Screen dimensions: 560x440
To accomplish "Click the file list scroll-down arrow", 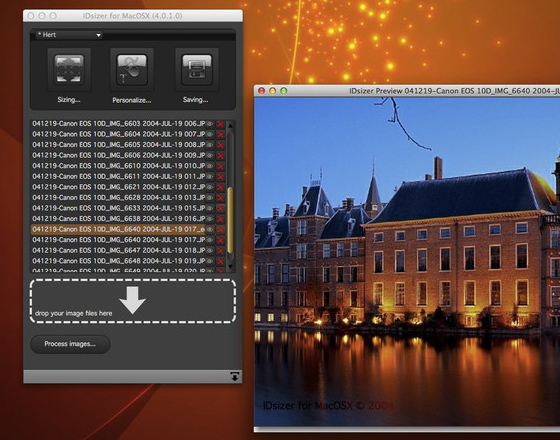I will click(230, 266).
